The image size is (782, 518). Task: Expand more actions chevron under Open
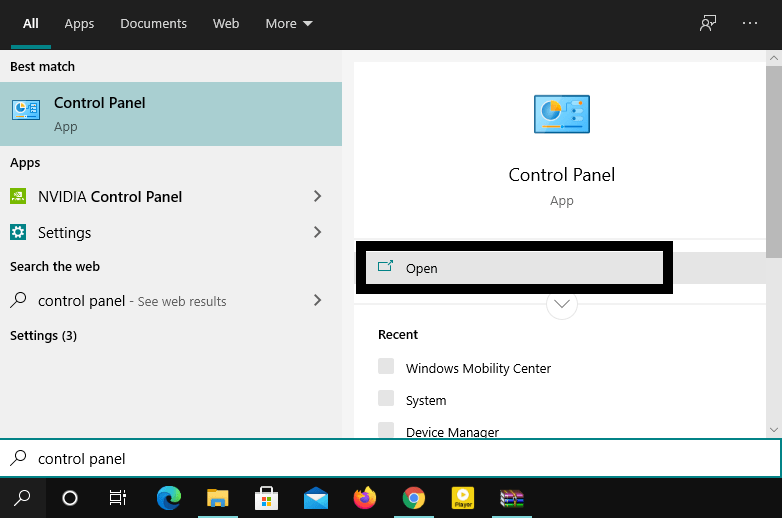pos(562,304)
